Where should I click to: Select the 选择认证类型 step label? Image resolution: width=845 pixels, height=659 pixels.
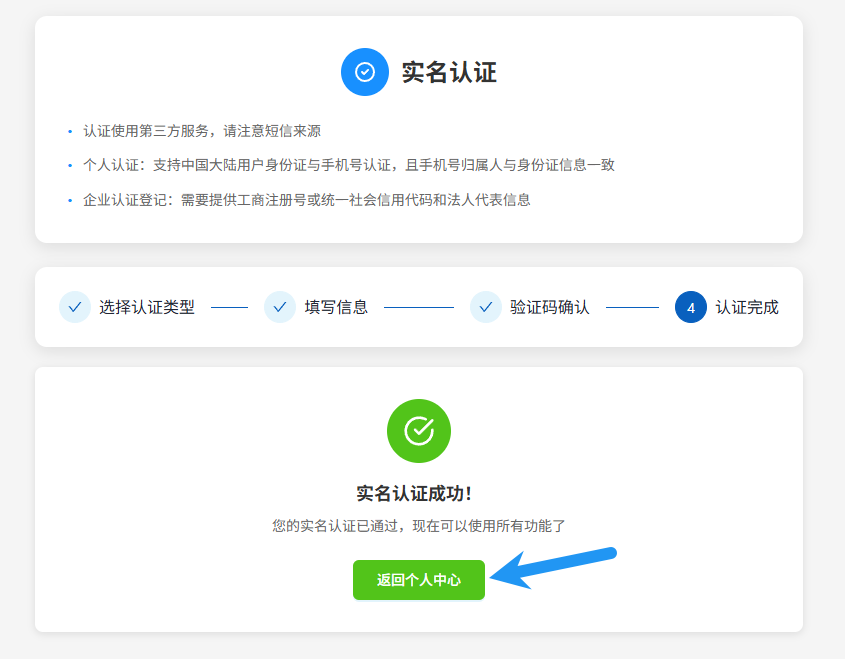pyautogui.click(x=147, y=308)
